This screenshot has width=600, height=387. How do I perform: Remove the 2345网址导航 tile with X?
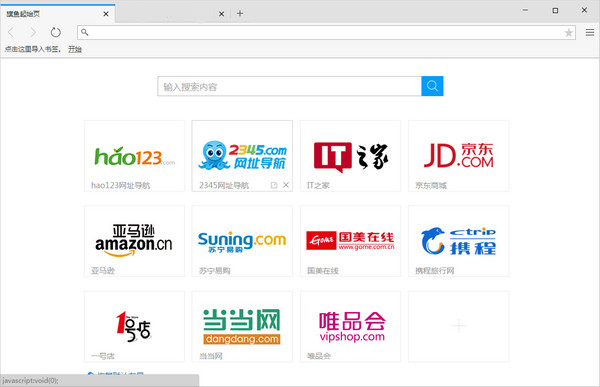286,185
